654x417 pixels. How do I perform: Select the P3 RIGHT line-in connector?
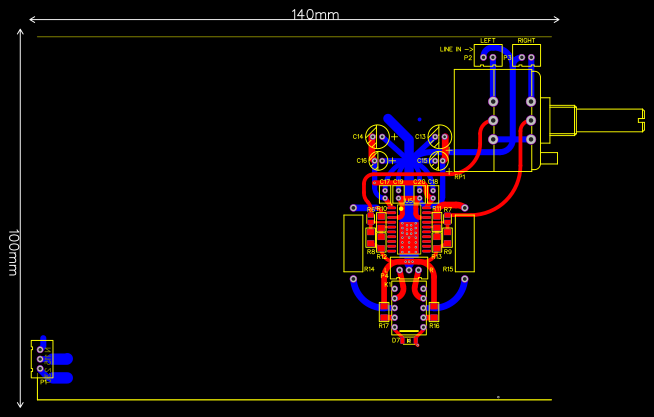(526, 57)
